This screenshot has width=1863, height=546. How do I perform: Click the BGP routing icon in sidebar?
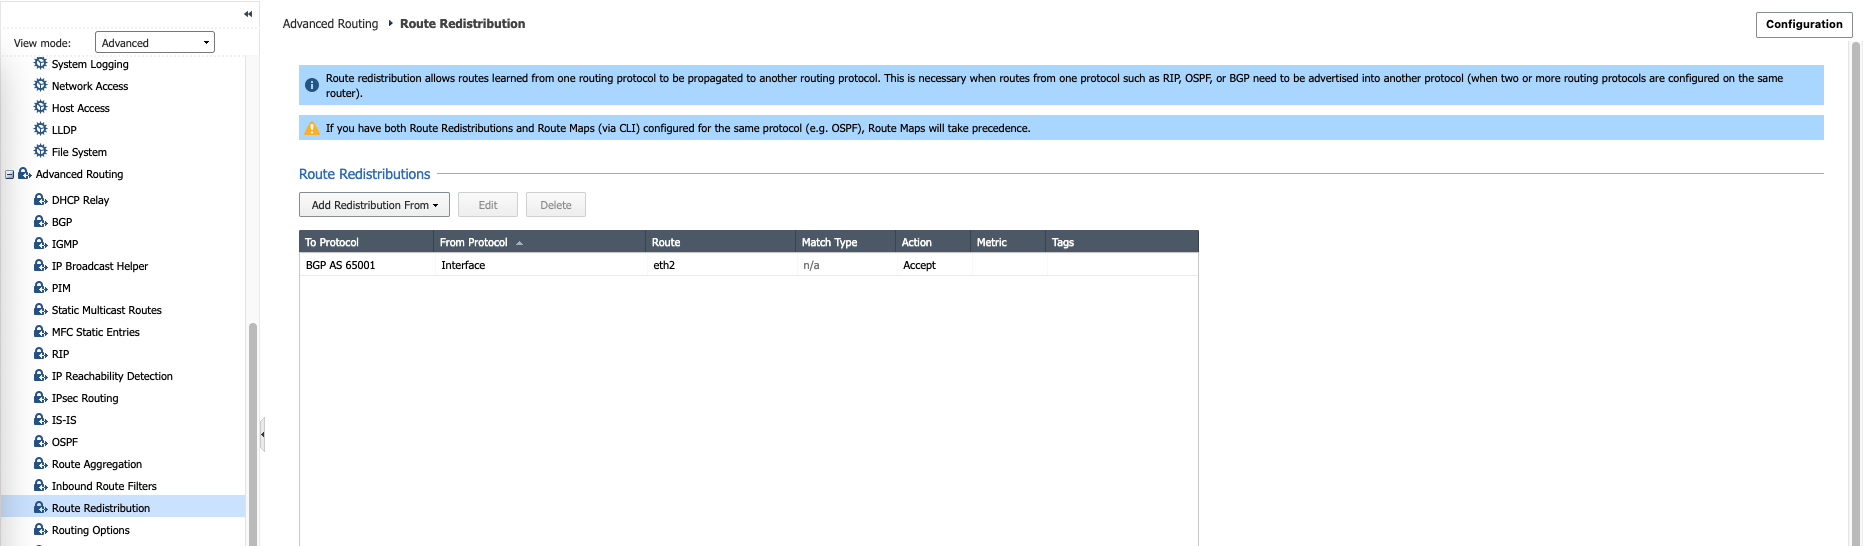(x=40, y=222)
